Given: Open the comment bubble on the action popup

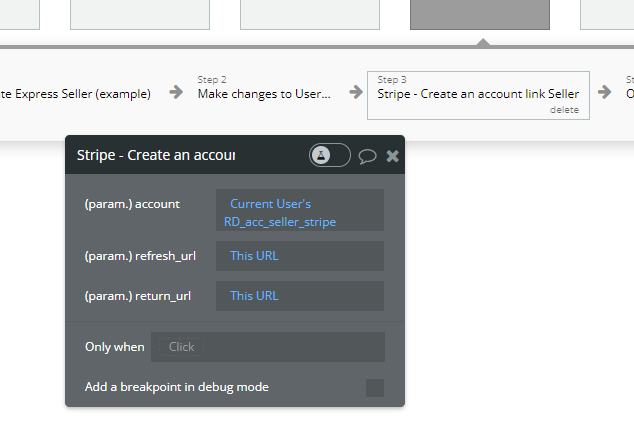Looking at the screenshot, I should (x=367, y=156).
